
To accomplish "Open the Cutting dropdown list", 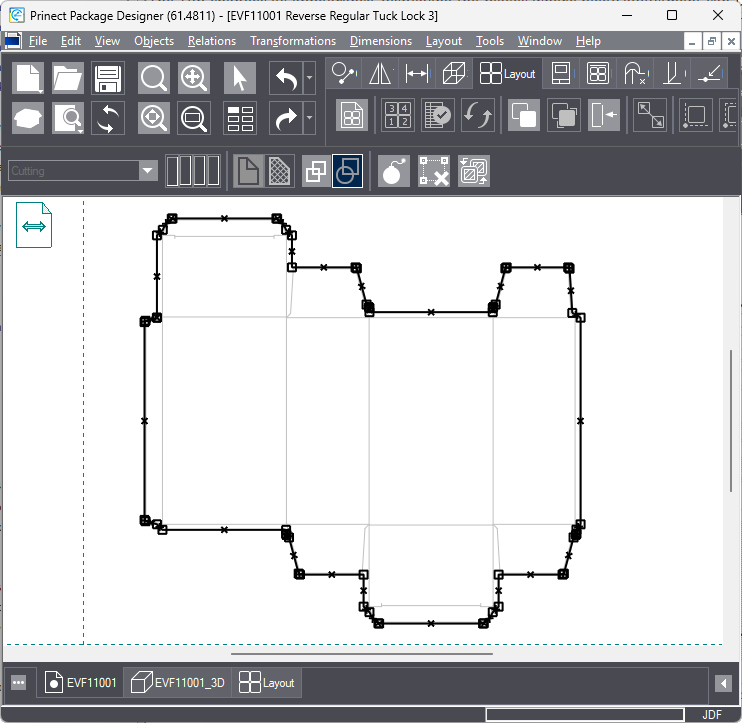I will click(149, 171).
